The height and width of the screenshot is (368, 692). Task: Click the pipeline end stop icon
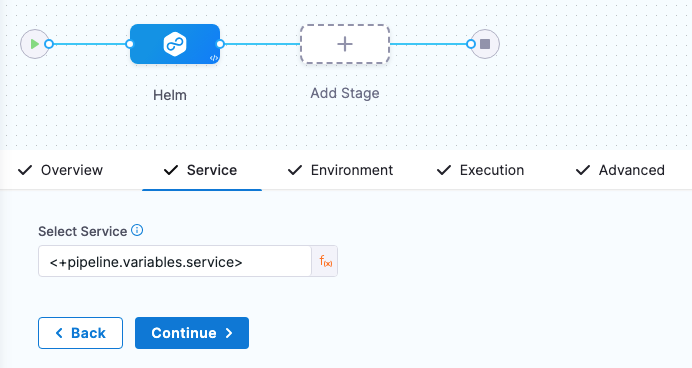pyautogui.click(x=485, y=44)
